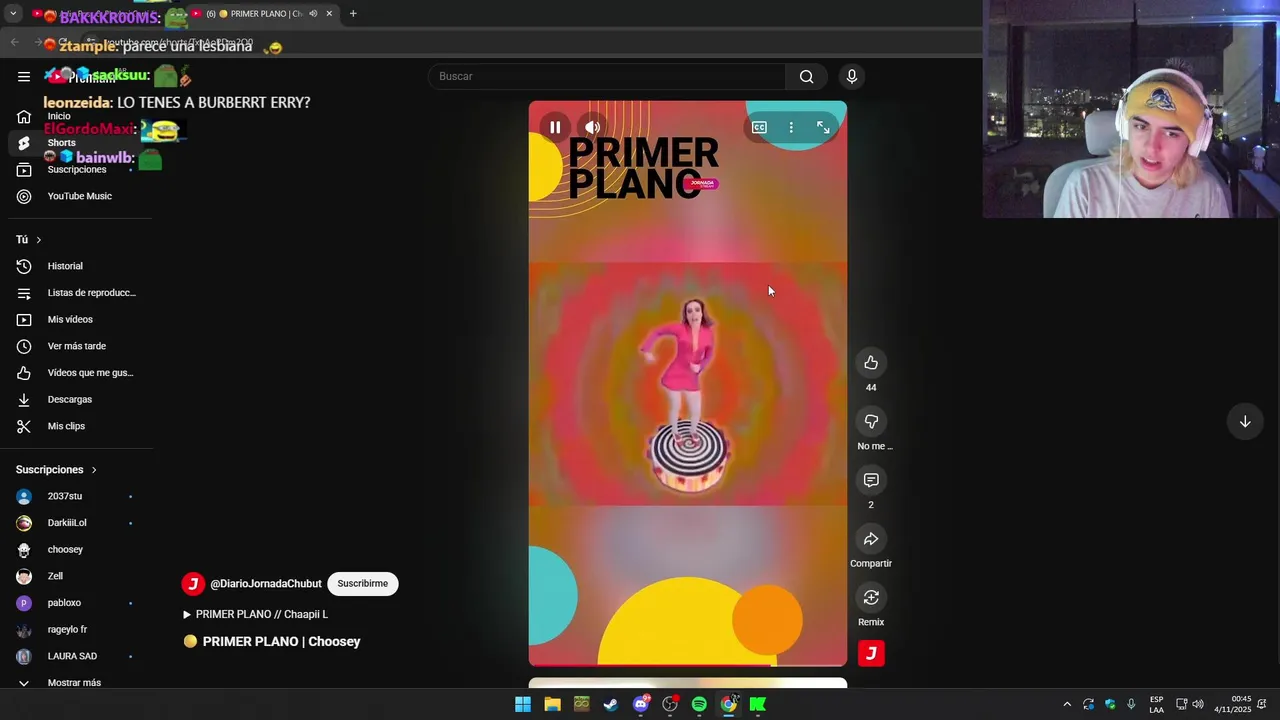Toggle closed captions on the Short
The height and width of the screenshot is (720, 1280).
click(759, 127)
